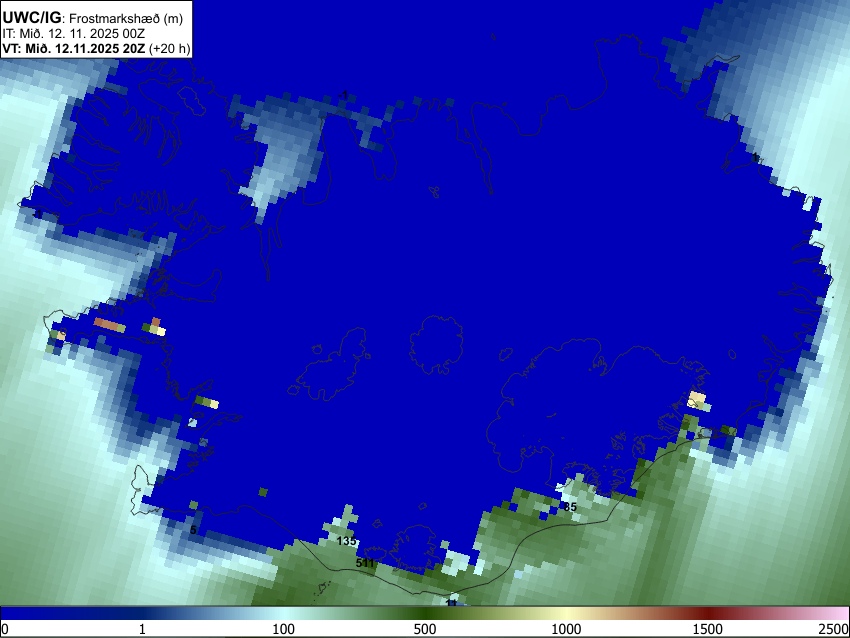This screenshot has width=850, height=638.
Task: Click the map value label '85'
Action: tap(570, 507)
